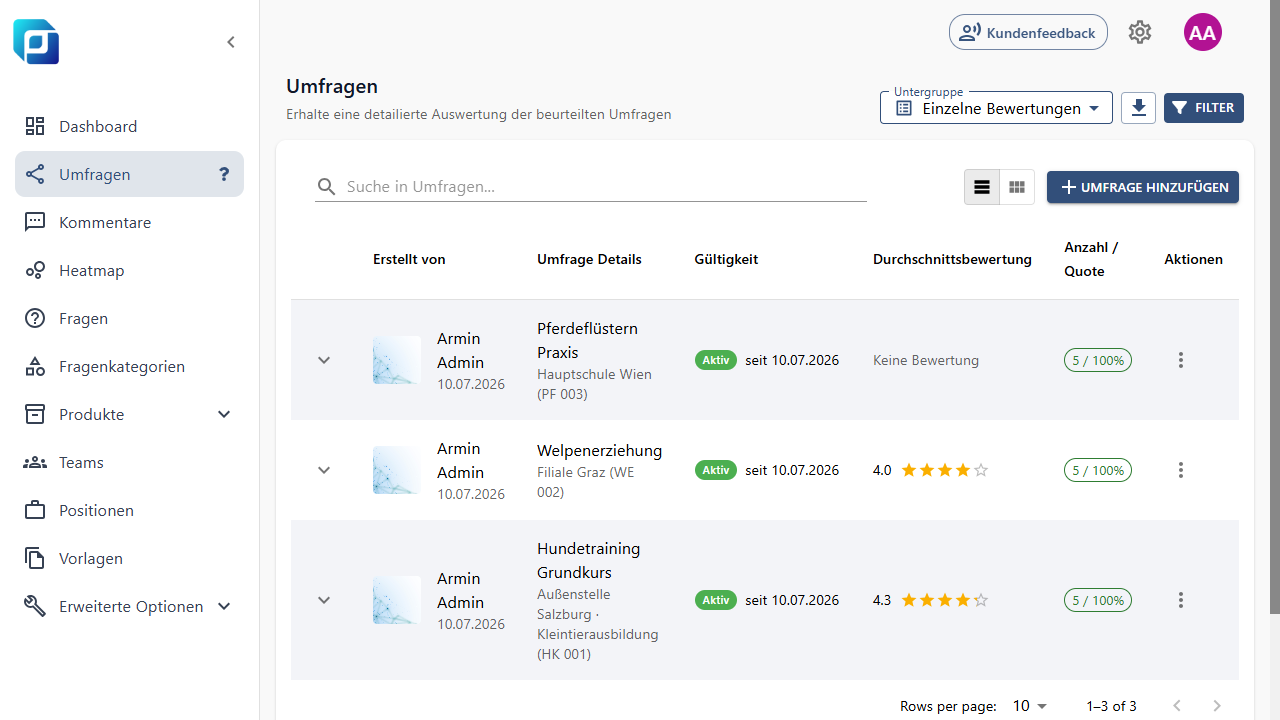This screenshot has width=1280, height=720.
Task: Click UMFRAGE HINZUFÜGEN button
Action: click(1143, 187)
